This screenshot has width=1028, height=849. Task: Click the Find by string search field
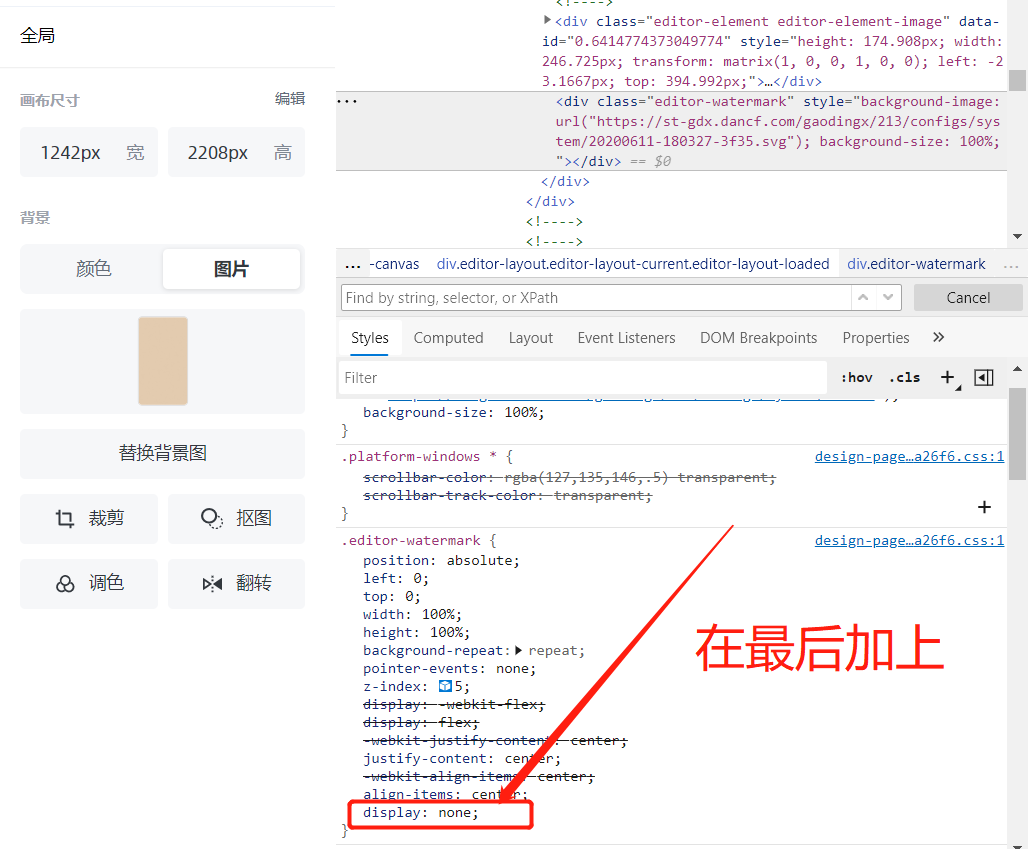pos(596,298)
